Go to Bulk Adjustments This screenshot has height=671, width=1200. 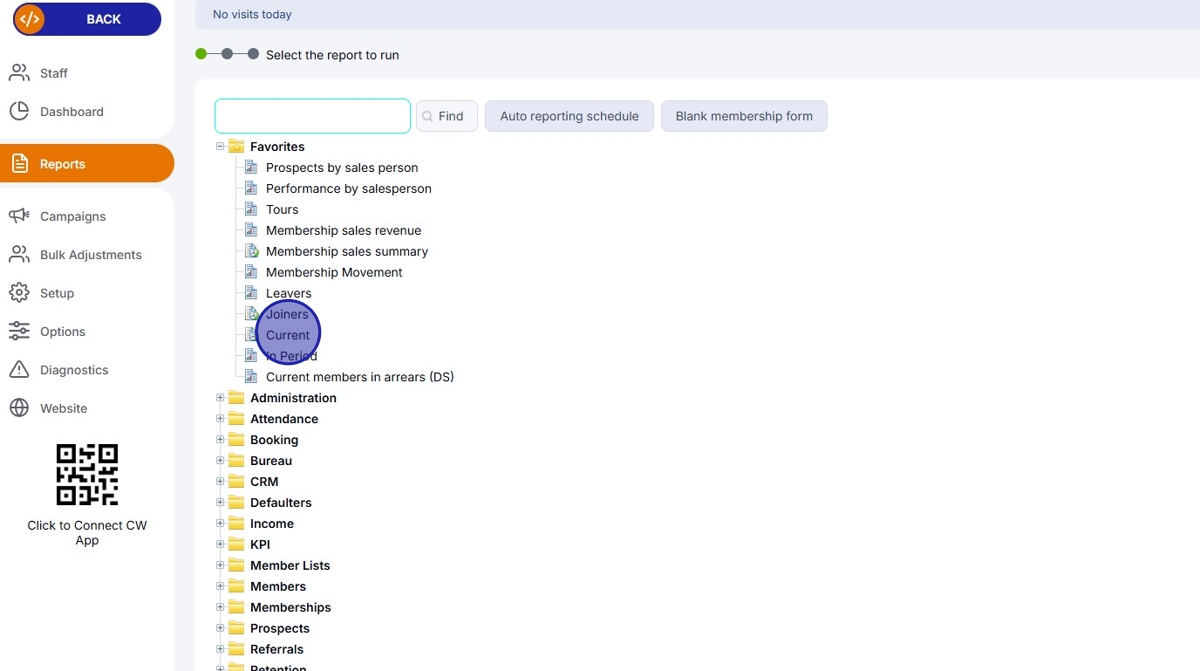pos(90,255)
